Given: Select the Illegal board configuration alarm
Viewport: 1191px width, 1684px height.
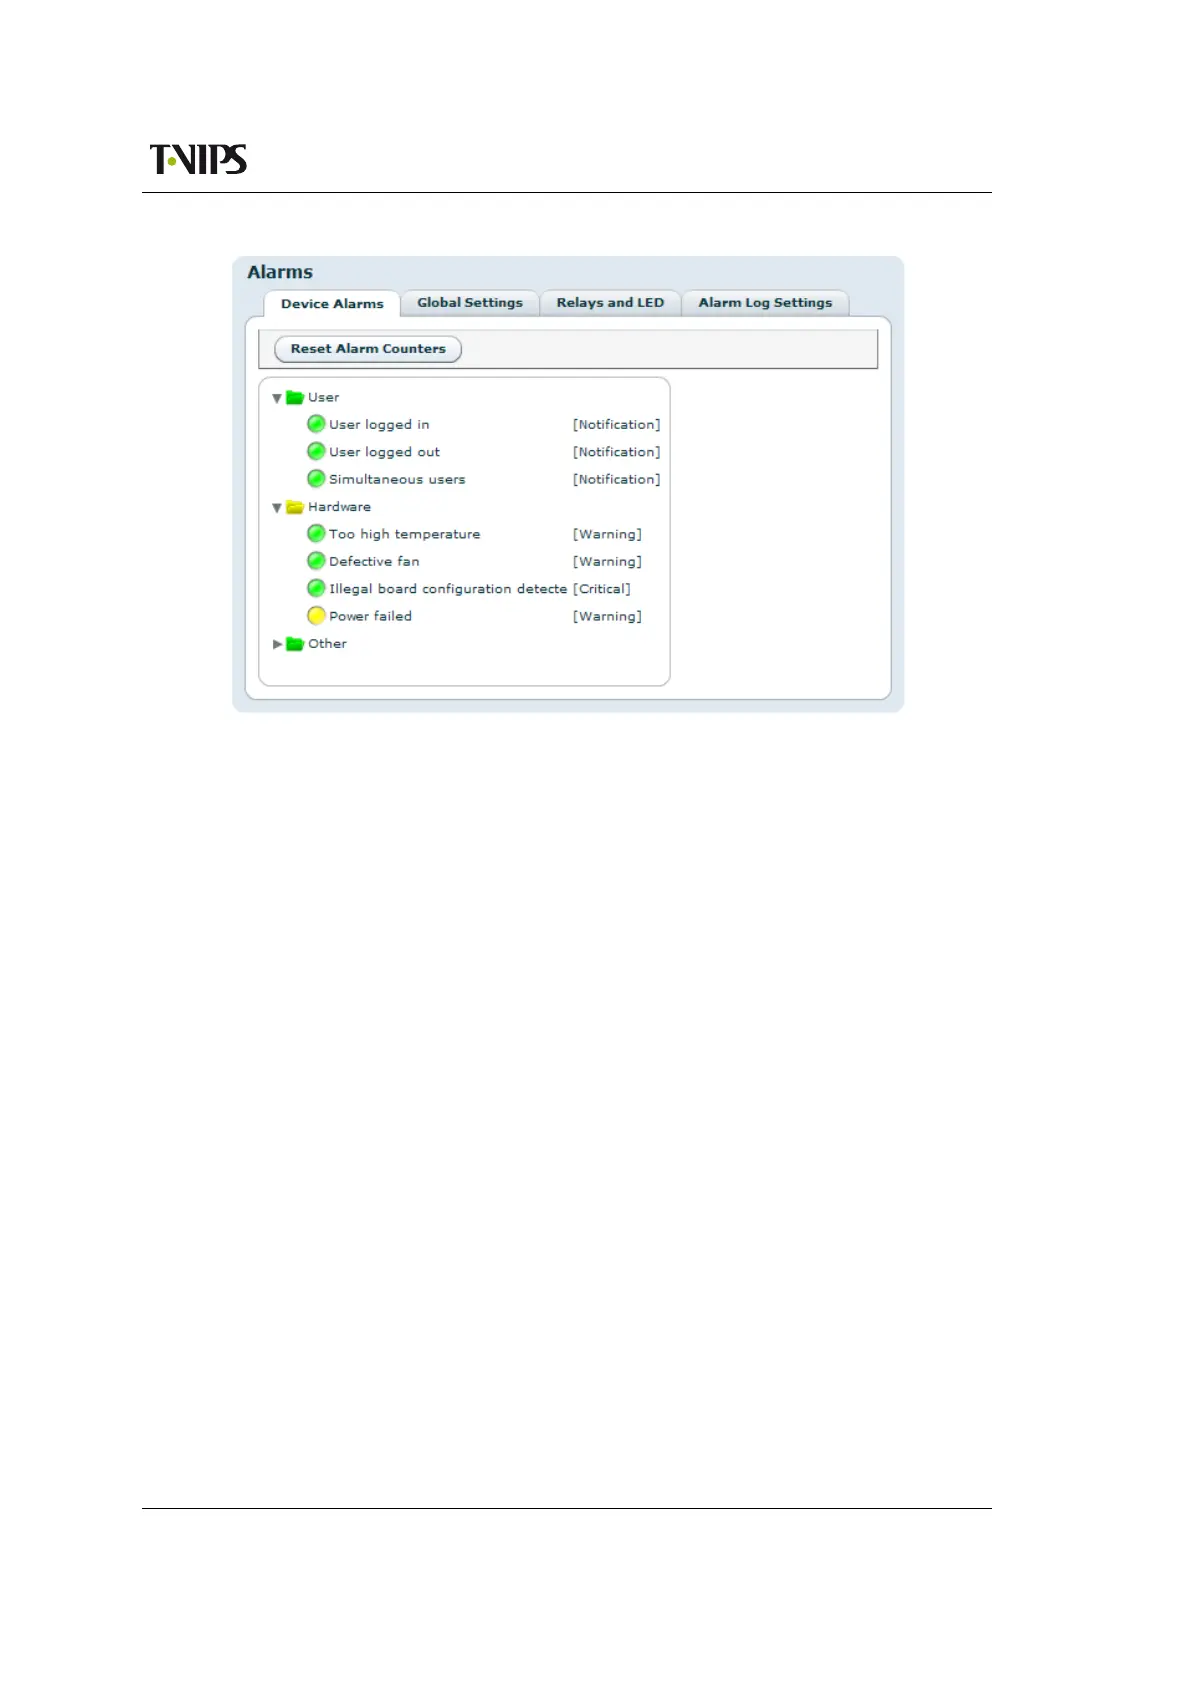Looking at the screenshot, I should 448,589.
